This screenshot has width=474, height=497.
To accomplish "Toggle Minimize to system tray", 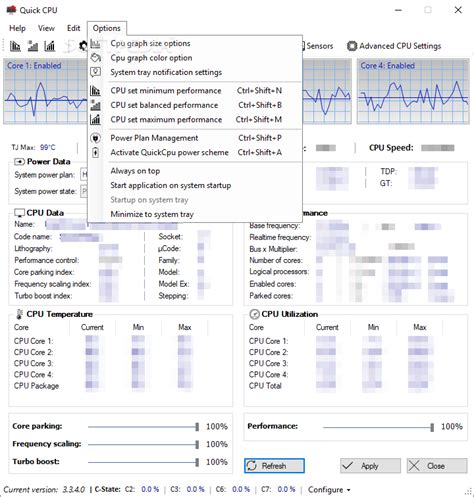I will tap(195, 214).
